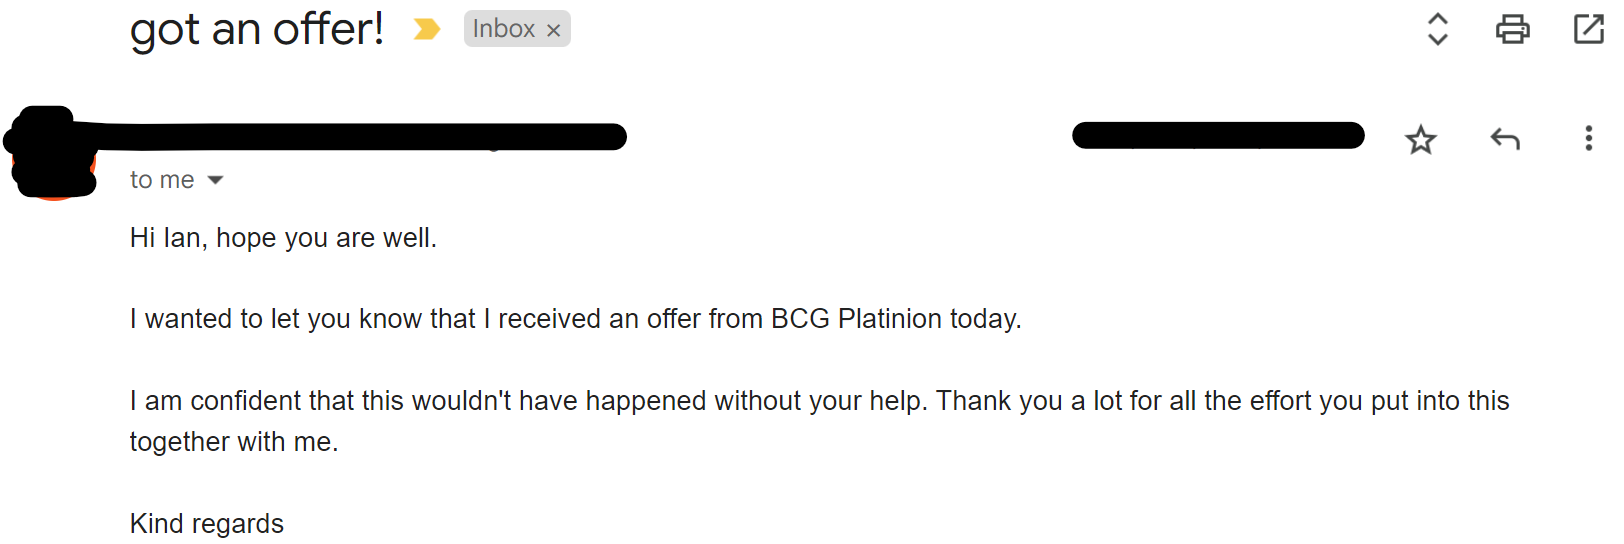Click the sender's redacted avatar picture
This screenshot has width=1624, height=544.
(53, 152)
